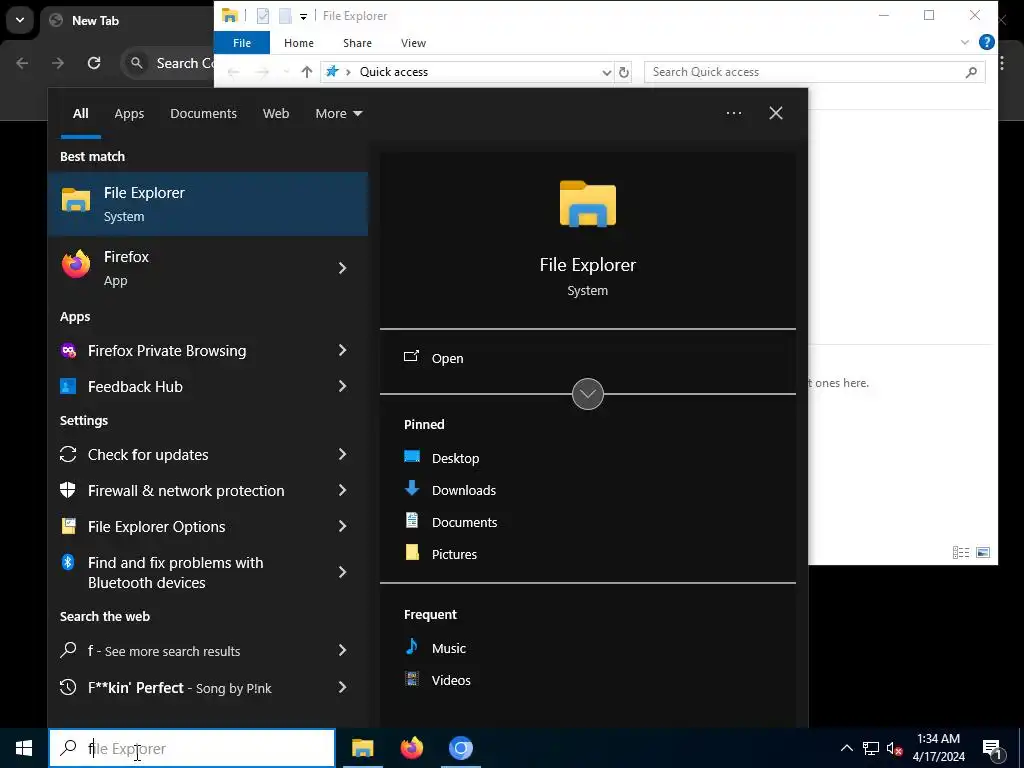Open muted volume tray icon
The height and width of the screenshot is (768, 1024).
coord(894,748)
